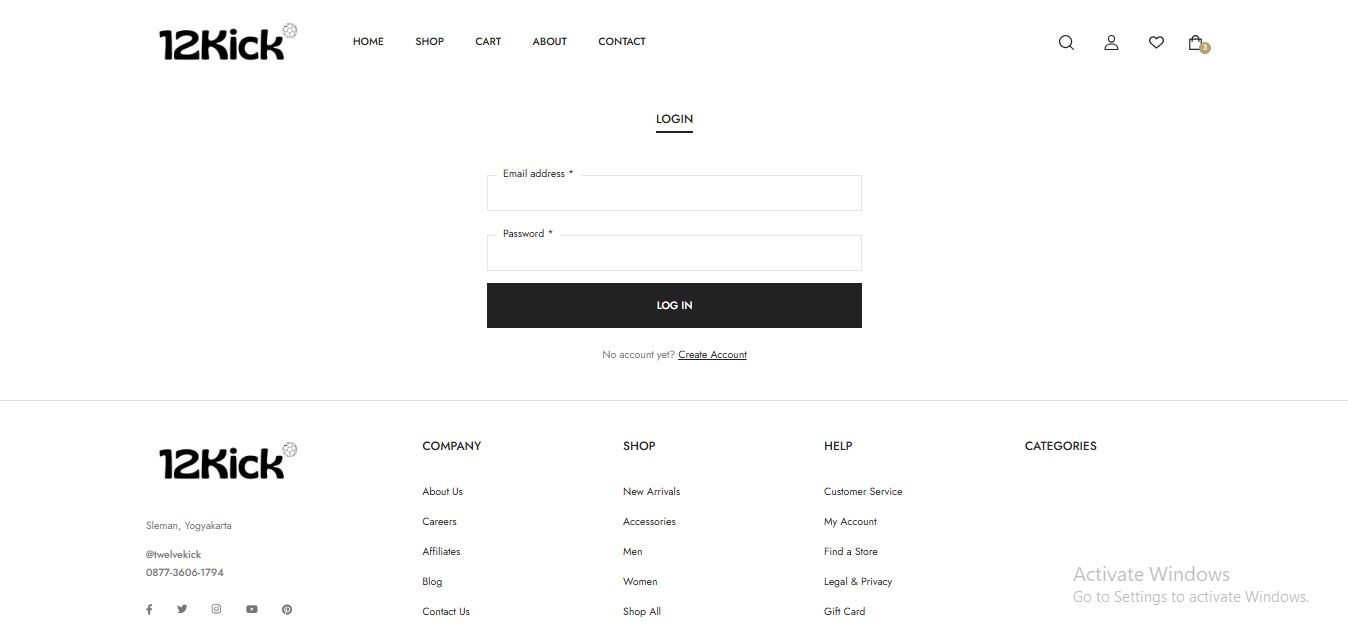Image resolution: width=1348 pixels, height=638 pixels.
Task: Open the ABOUT menu item
Action: [549, 42]
